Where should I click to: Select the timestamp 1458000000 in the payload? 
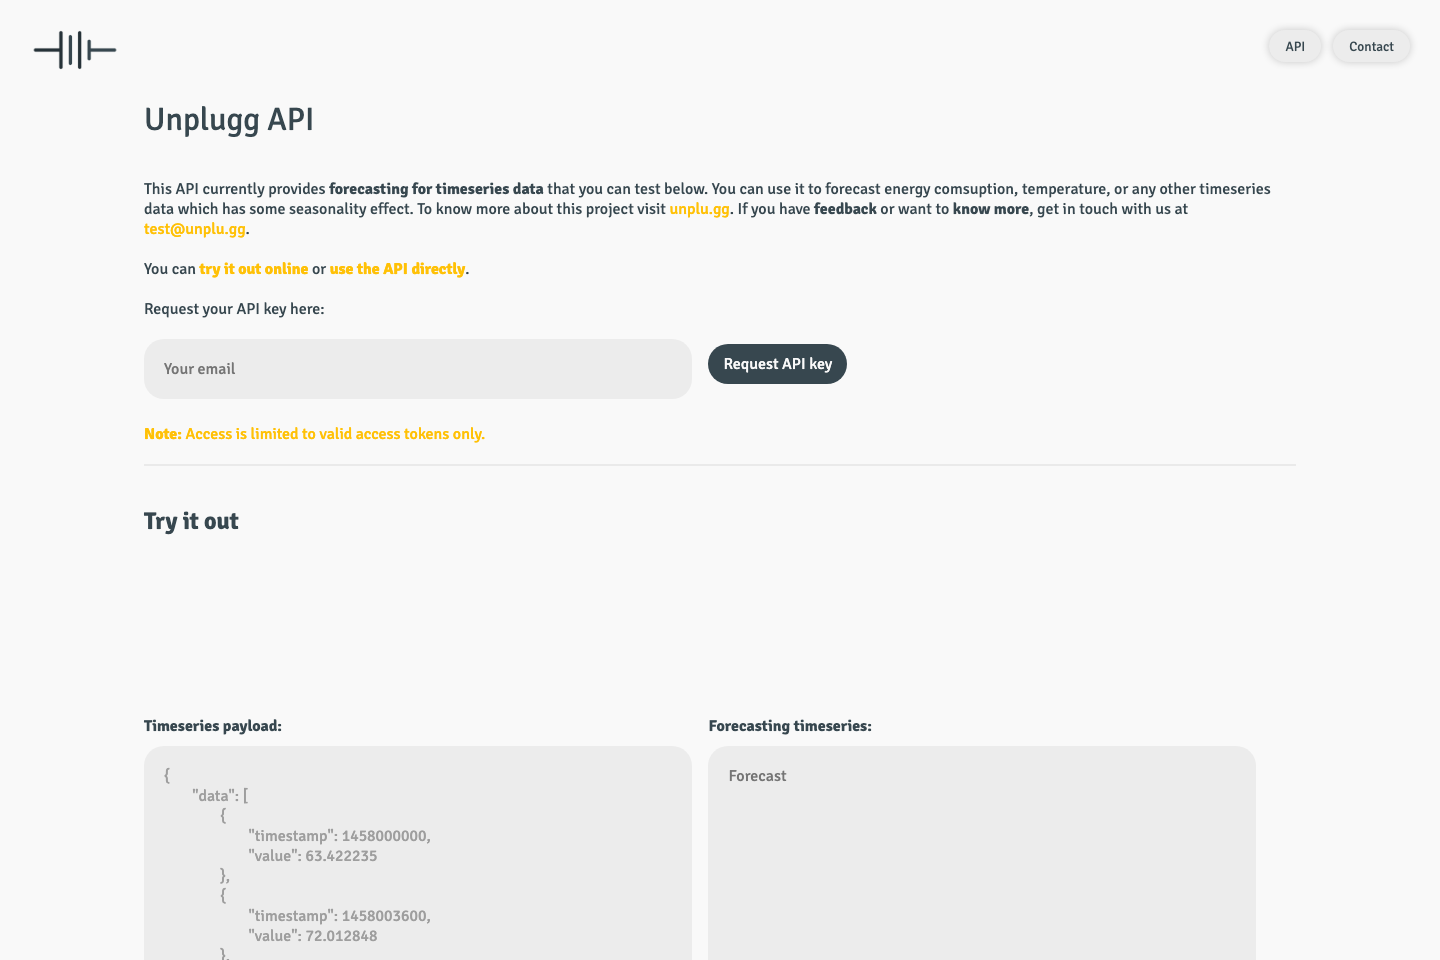pyautogui.click(x=386, y=835)
